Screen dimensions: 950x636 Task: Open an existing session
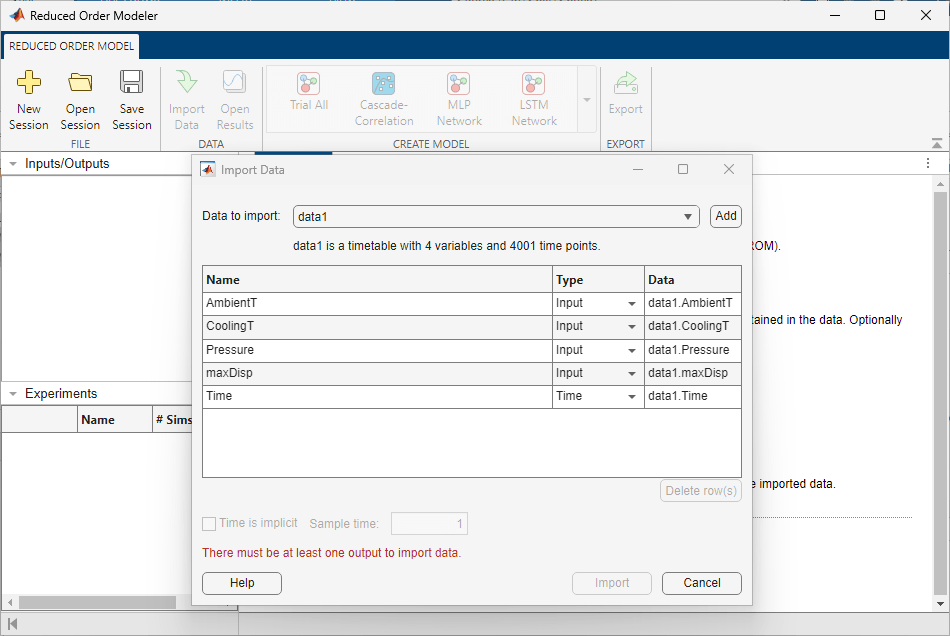click(x=80, y=97)
